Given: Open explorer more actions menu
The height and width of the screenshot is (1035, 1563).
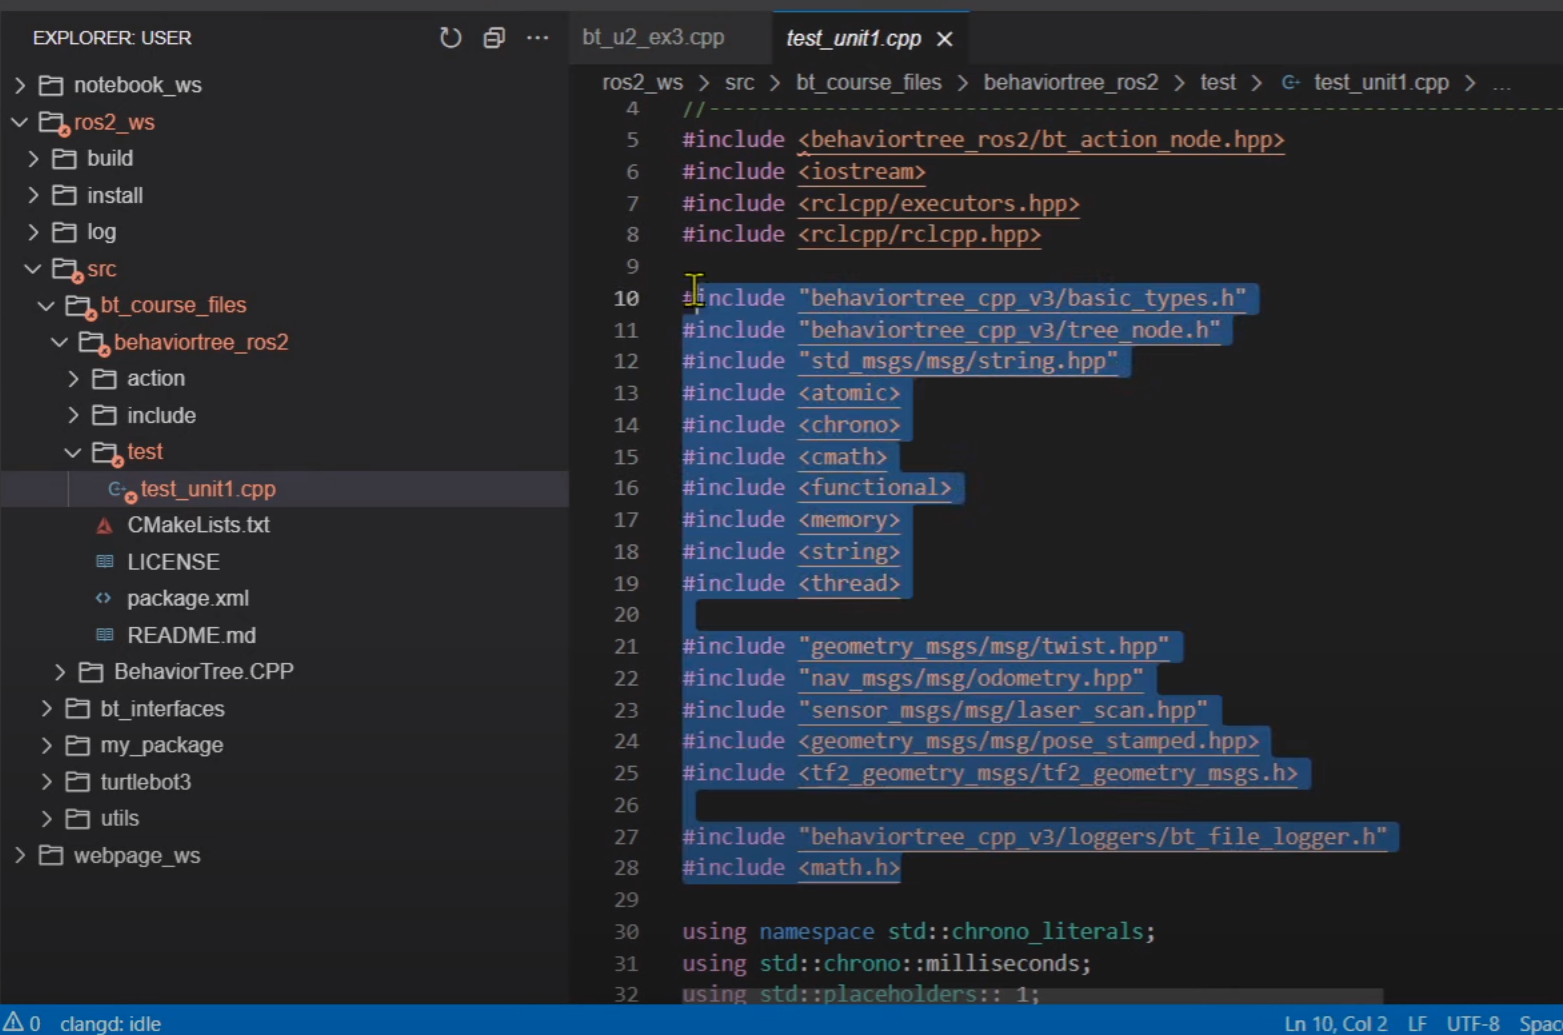Looking at the screenshot, I should point(537,38).
